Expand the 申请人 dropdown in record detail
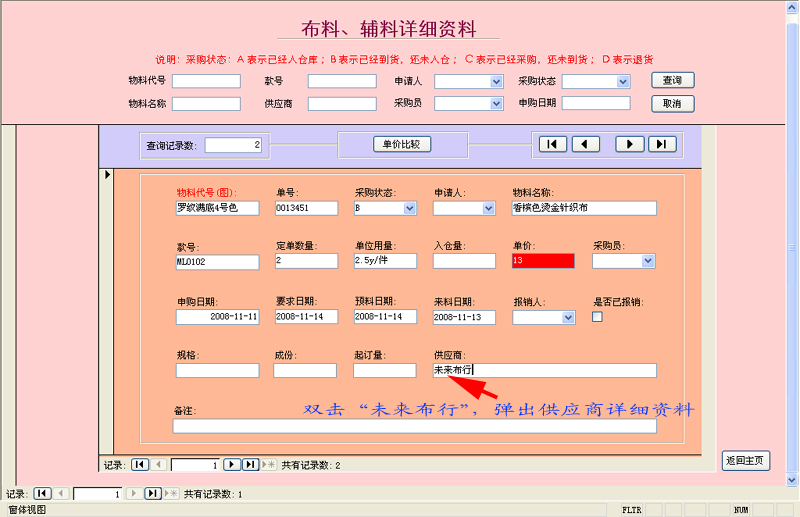Screen dimensions: 800x517 (x=488, y=208)
